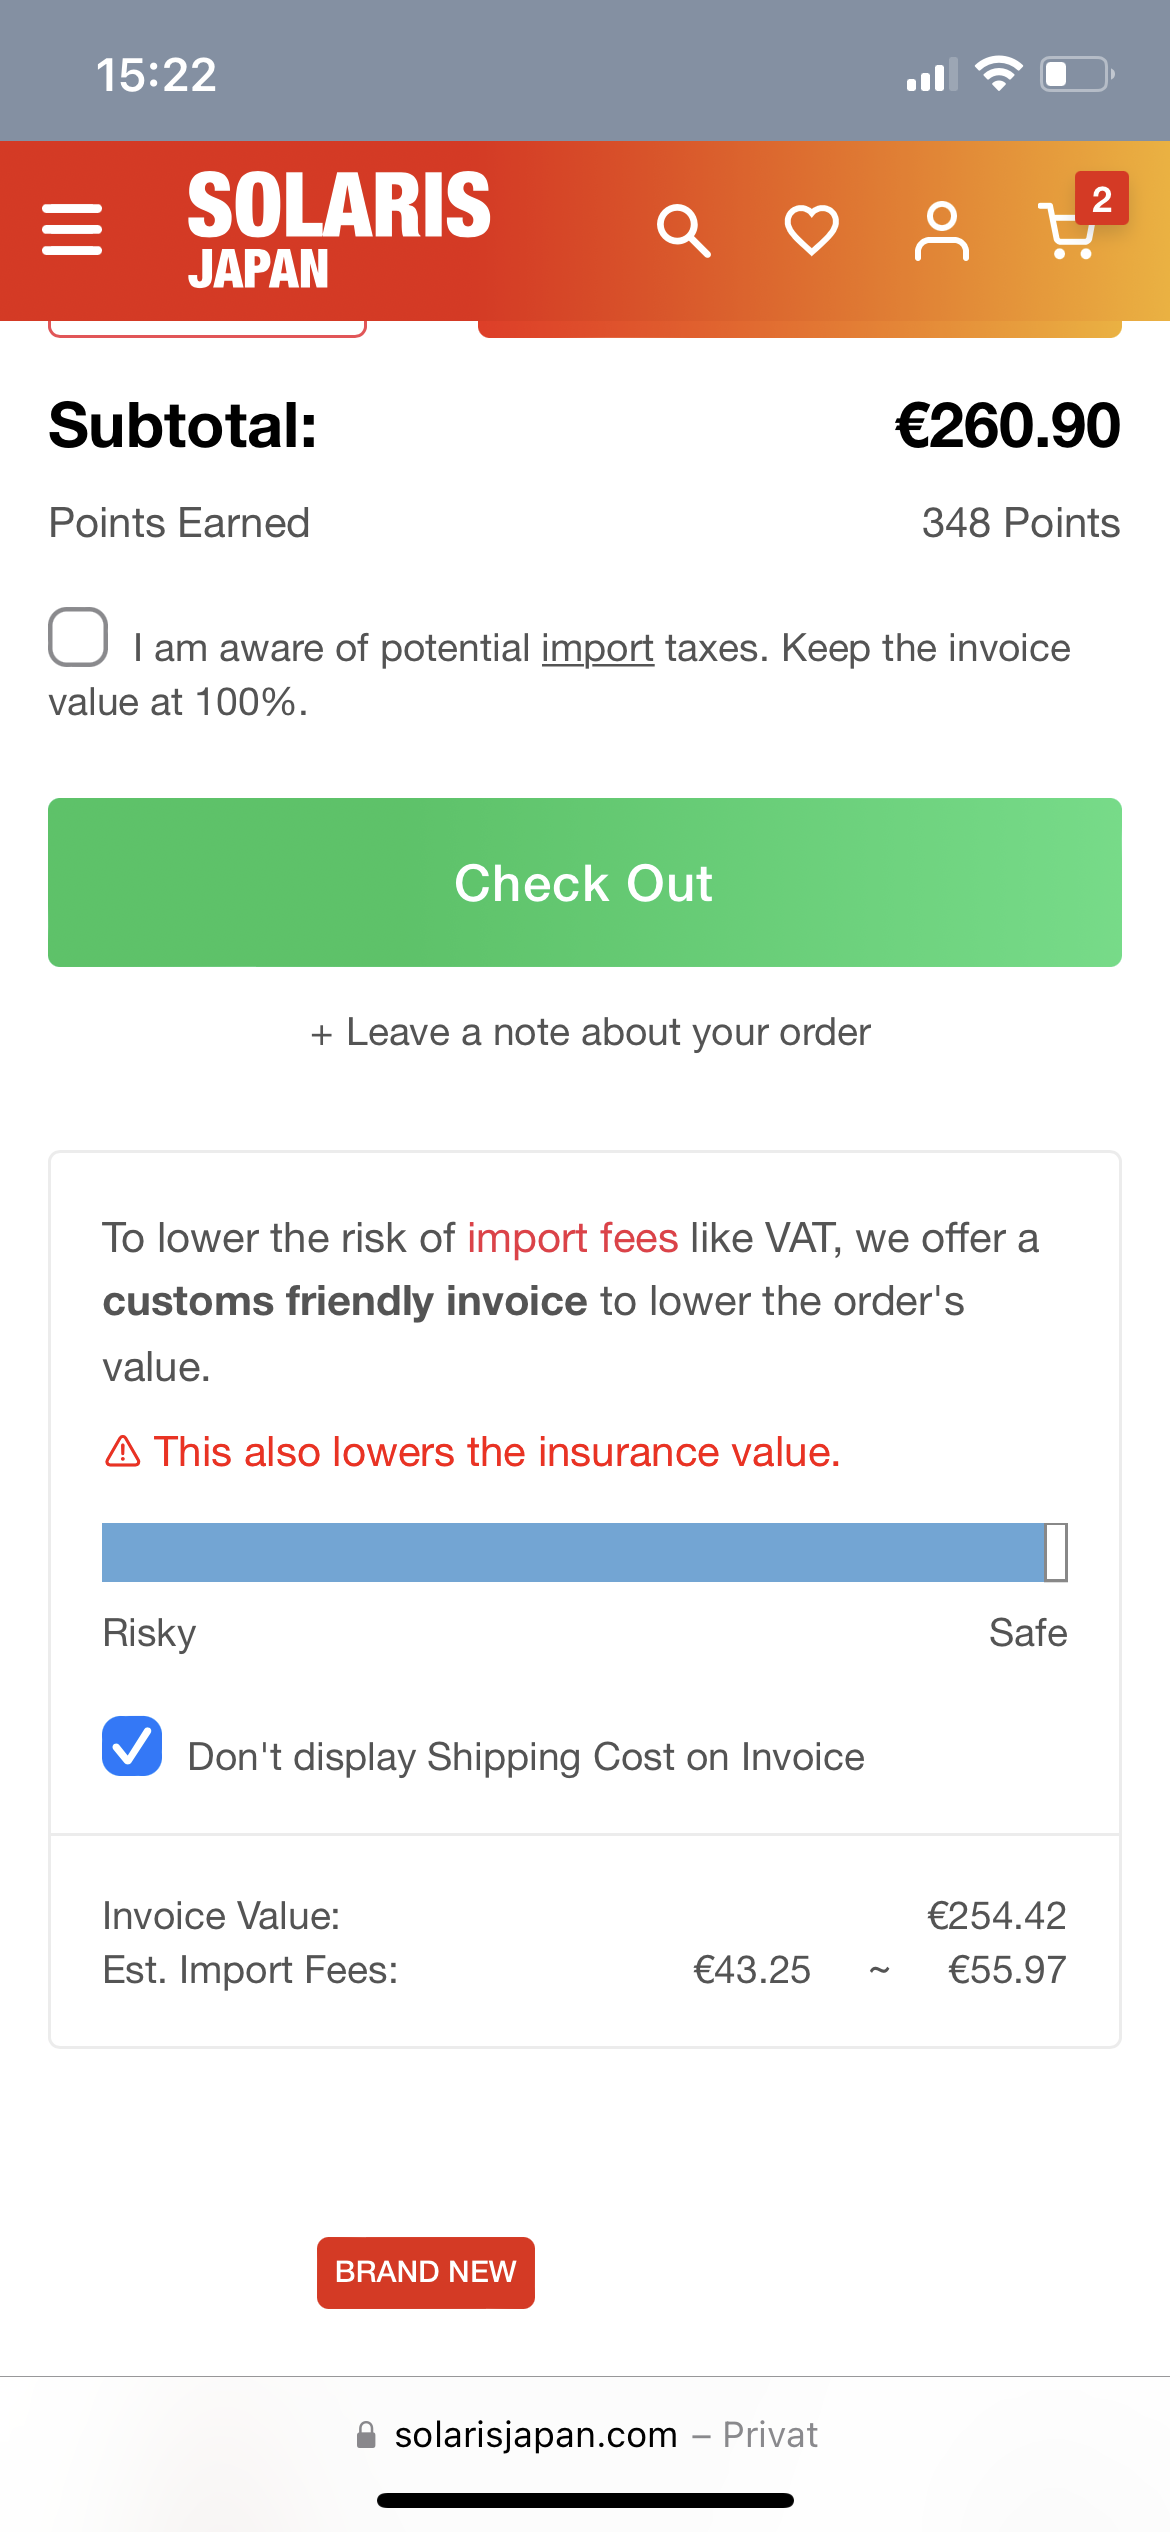Open the red import fees link

[x=572, y=1238]
